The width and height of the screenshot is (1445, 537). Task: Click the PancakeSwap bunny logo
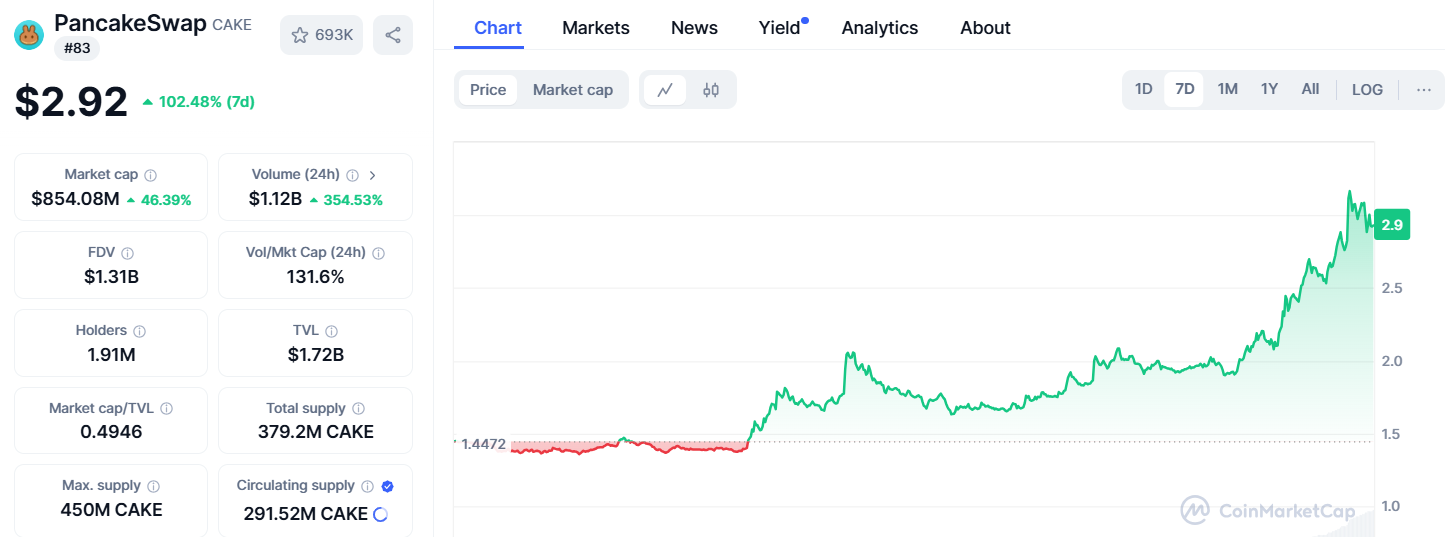pos(29,35)
